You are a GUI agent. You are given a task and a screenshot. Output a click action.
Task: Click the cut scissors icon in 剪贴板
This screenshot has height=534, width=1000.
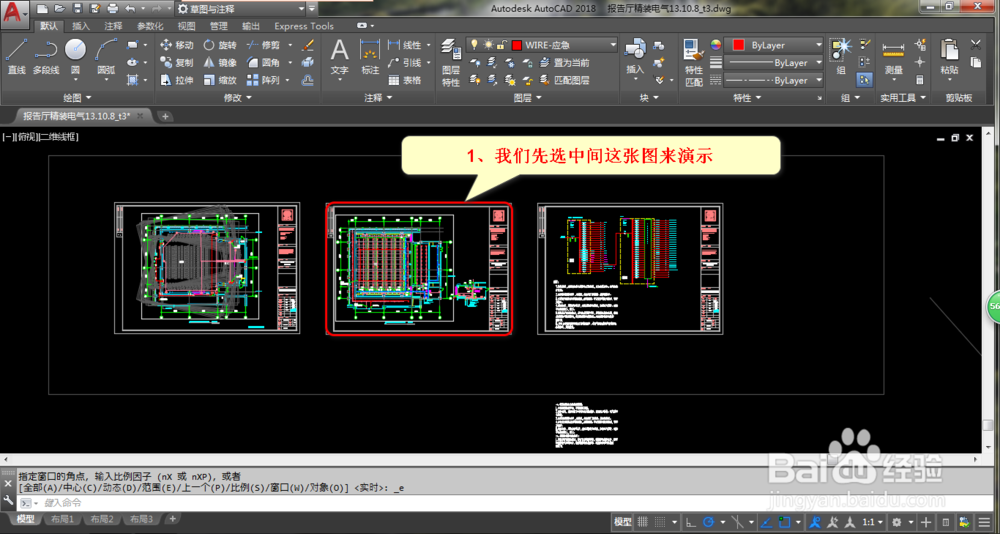pos(976,45)
